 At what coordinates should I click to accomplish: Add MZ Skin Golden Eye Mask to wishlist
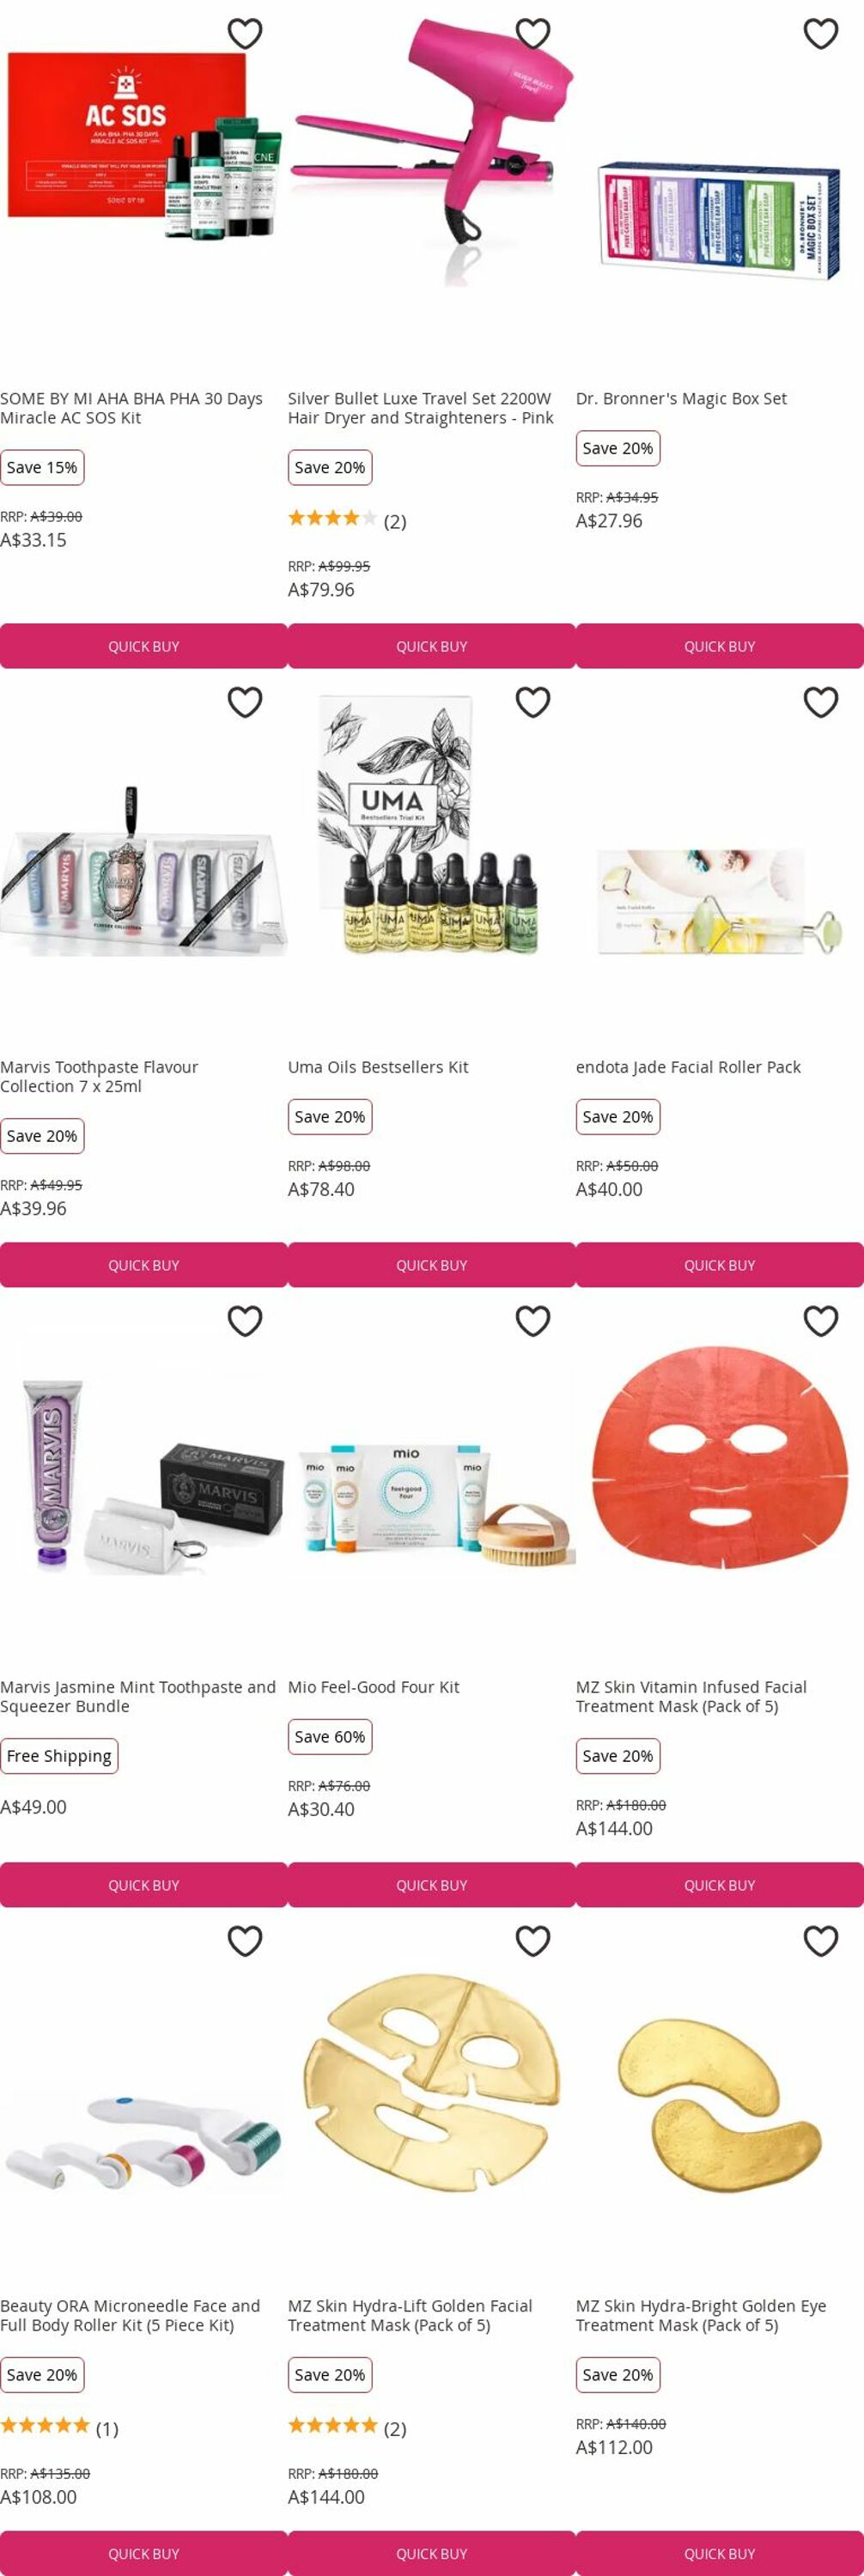821,1940
